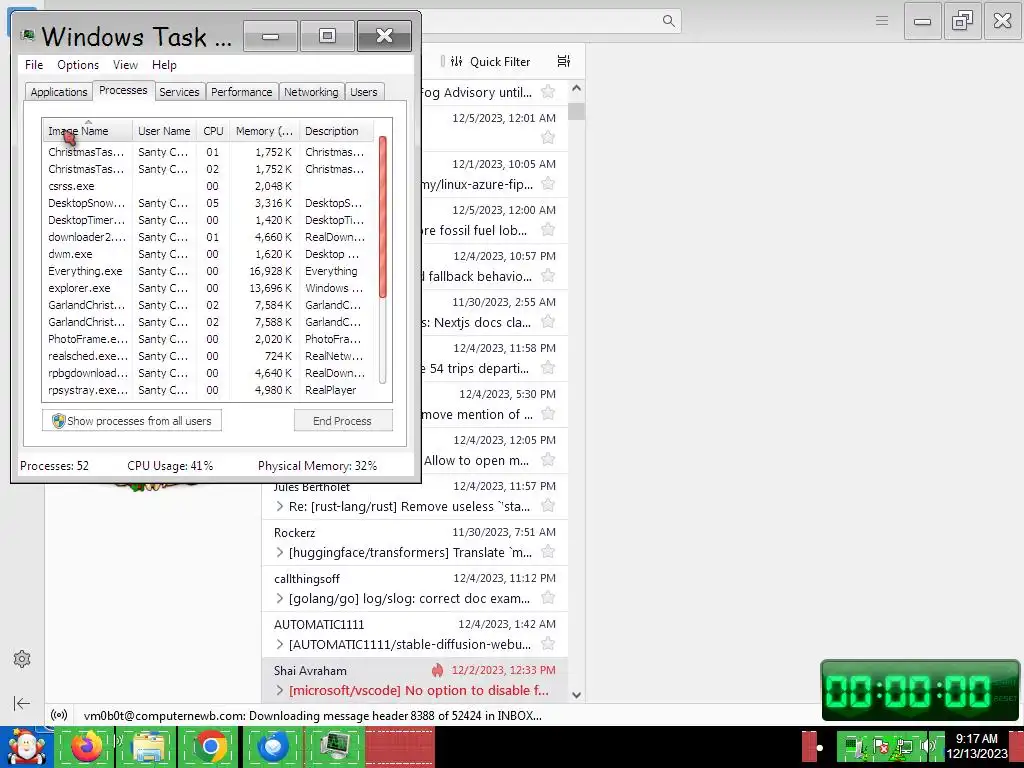The image size is (1024, 768).
Task: Star the fossil fuel lob message
Action: click(548, 230)
